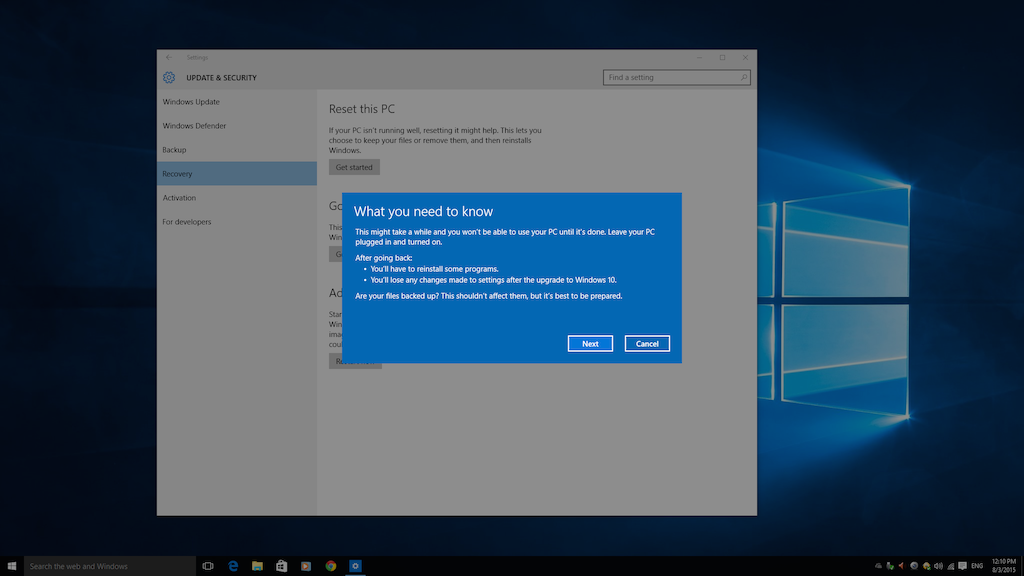Open File Explorer from the taskbar

(257, 566)
